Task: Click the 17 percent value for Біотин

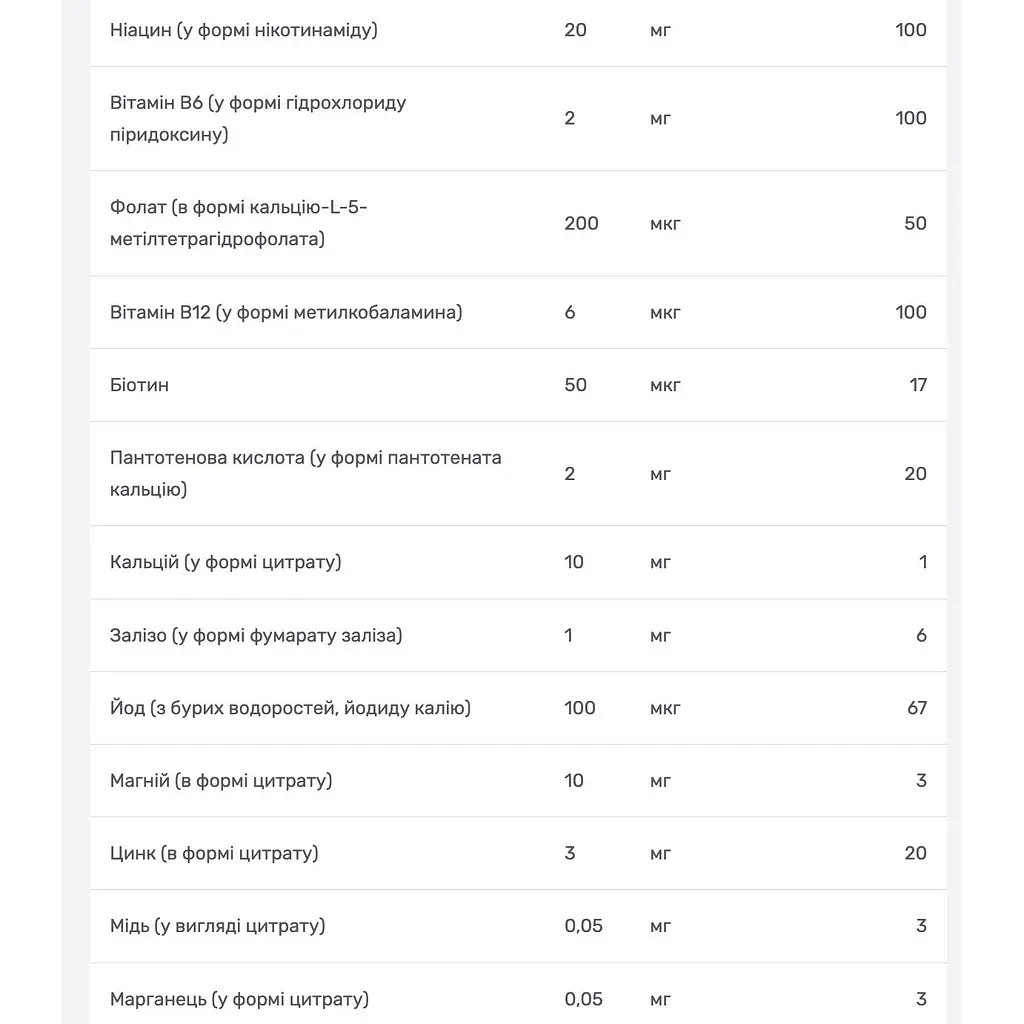Action: [x=918, y=385]
